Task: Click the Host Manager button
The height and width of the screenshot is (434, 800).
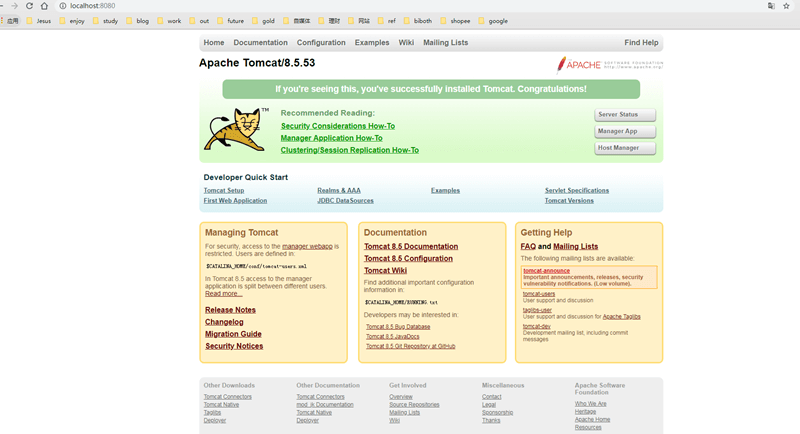Action: coord(625,148)
